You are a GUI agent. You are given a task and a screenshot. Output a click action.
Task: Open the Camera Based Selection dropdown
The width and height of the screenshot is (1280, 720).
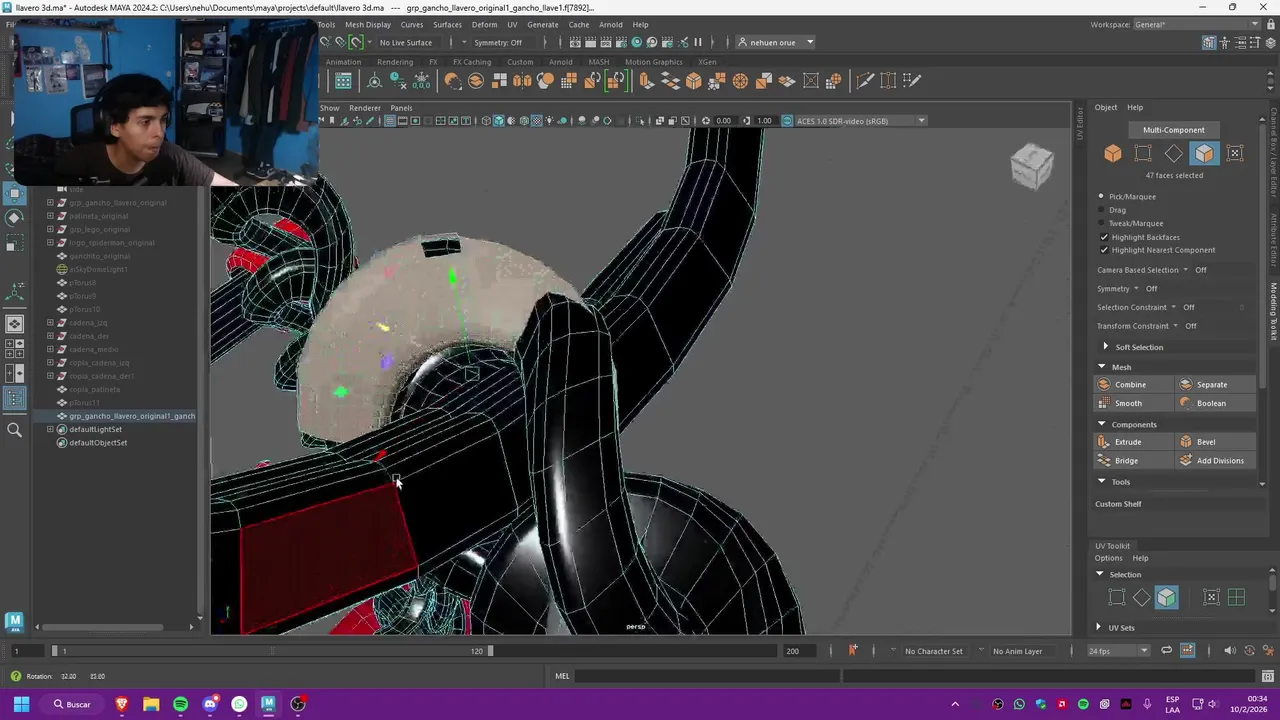1186,270
